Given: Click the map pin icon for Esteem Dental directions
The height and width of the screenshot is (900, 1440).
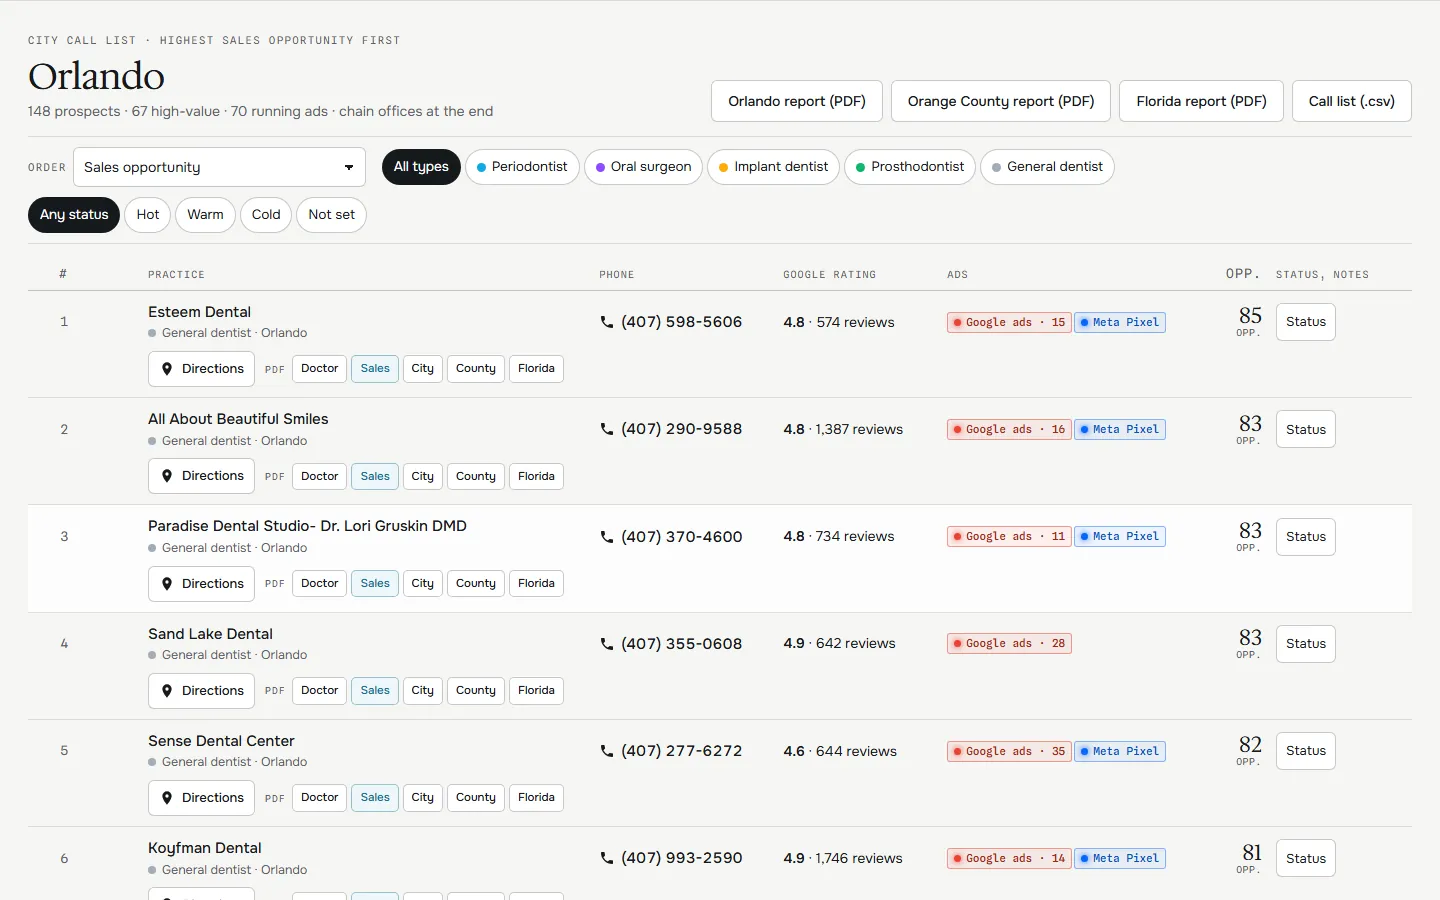Looking at the screenshot, I should tap(167, 369).
